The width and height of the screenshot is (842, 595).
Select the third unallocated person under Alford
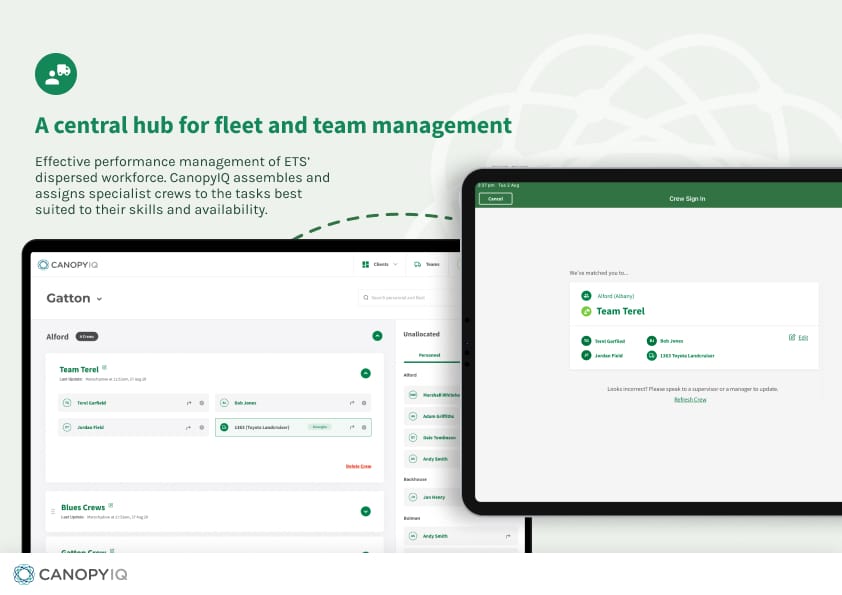point(432,438)
